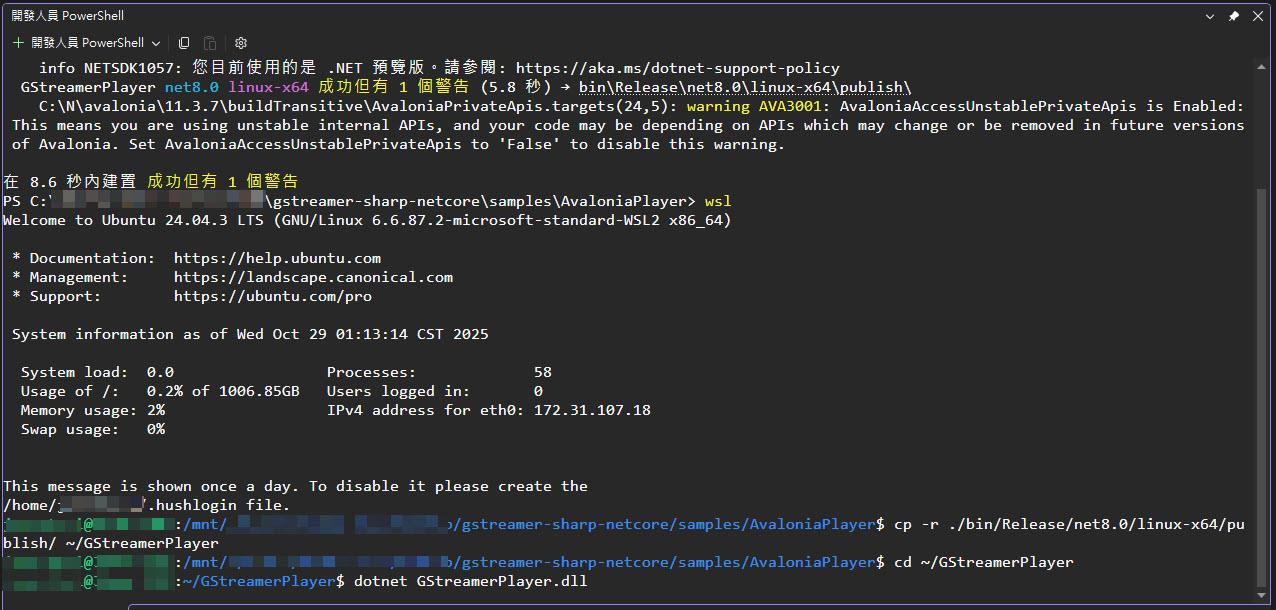This screenshot has width=1276, height=610.
Task: Click the Paste clipboard icon in toolbar
Action: click(210, 43)
